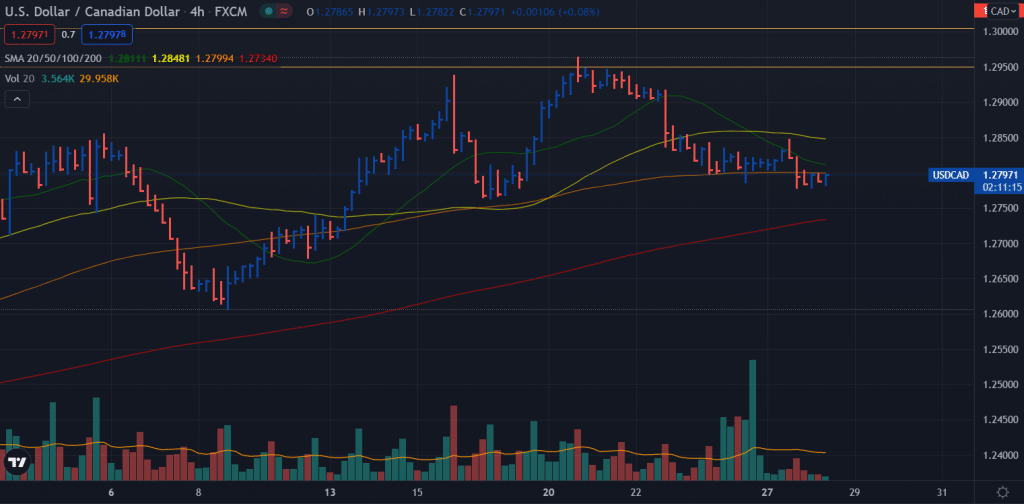The image size is (1024, 504).
Task: Click the open price O1.27865 value
Action: (330, 12)
